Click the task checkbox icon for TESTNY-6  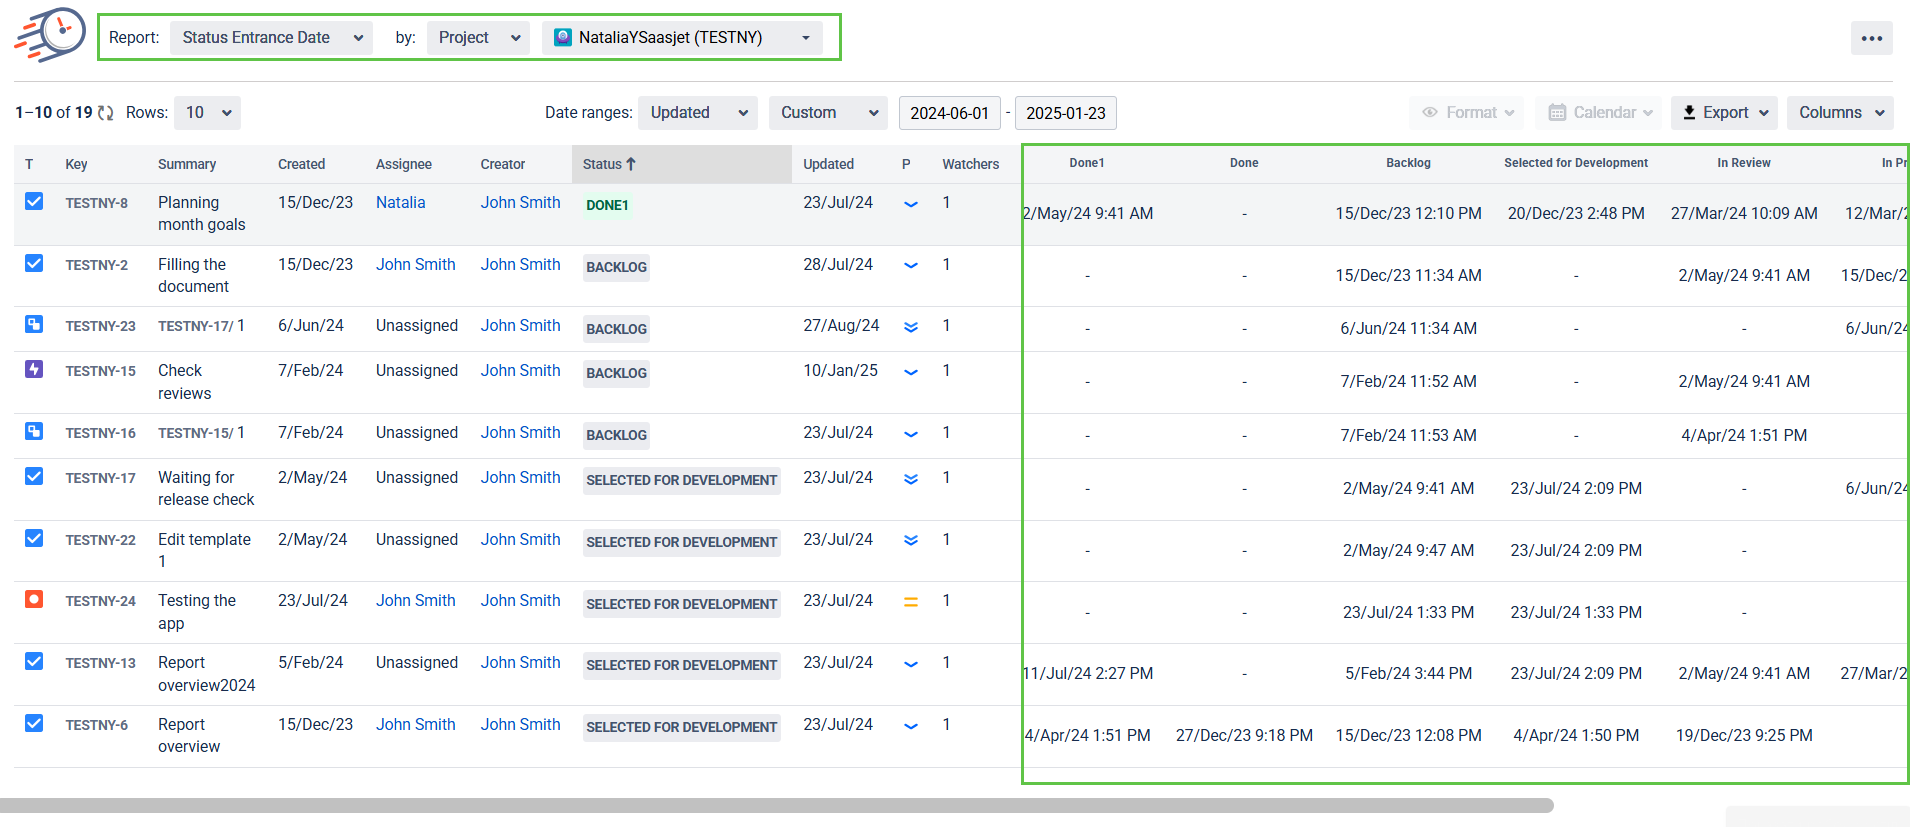tap(34, 723)
